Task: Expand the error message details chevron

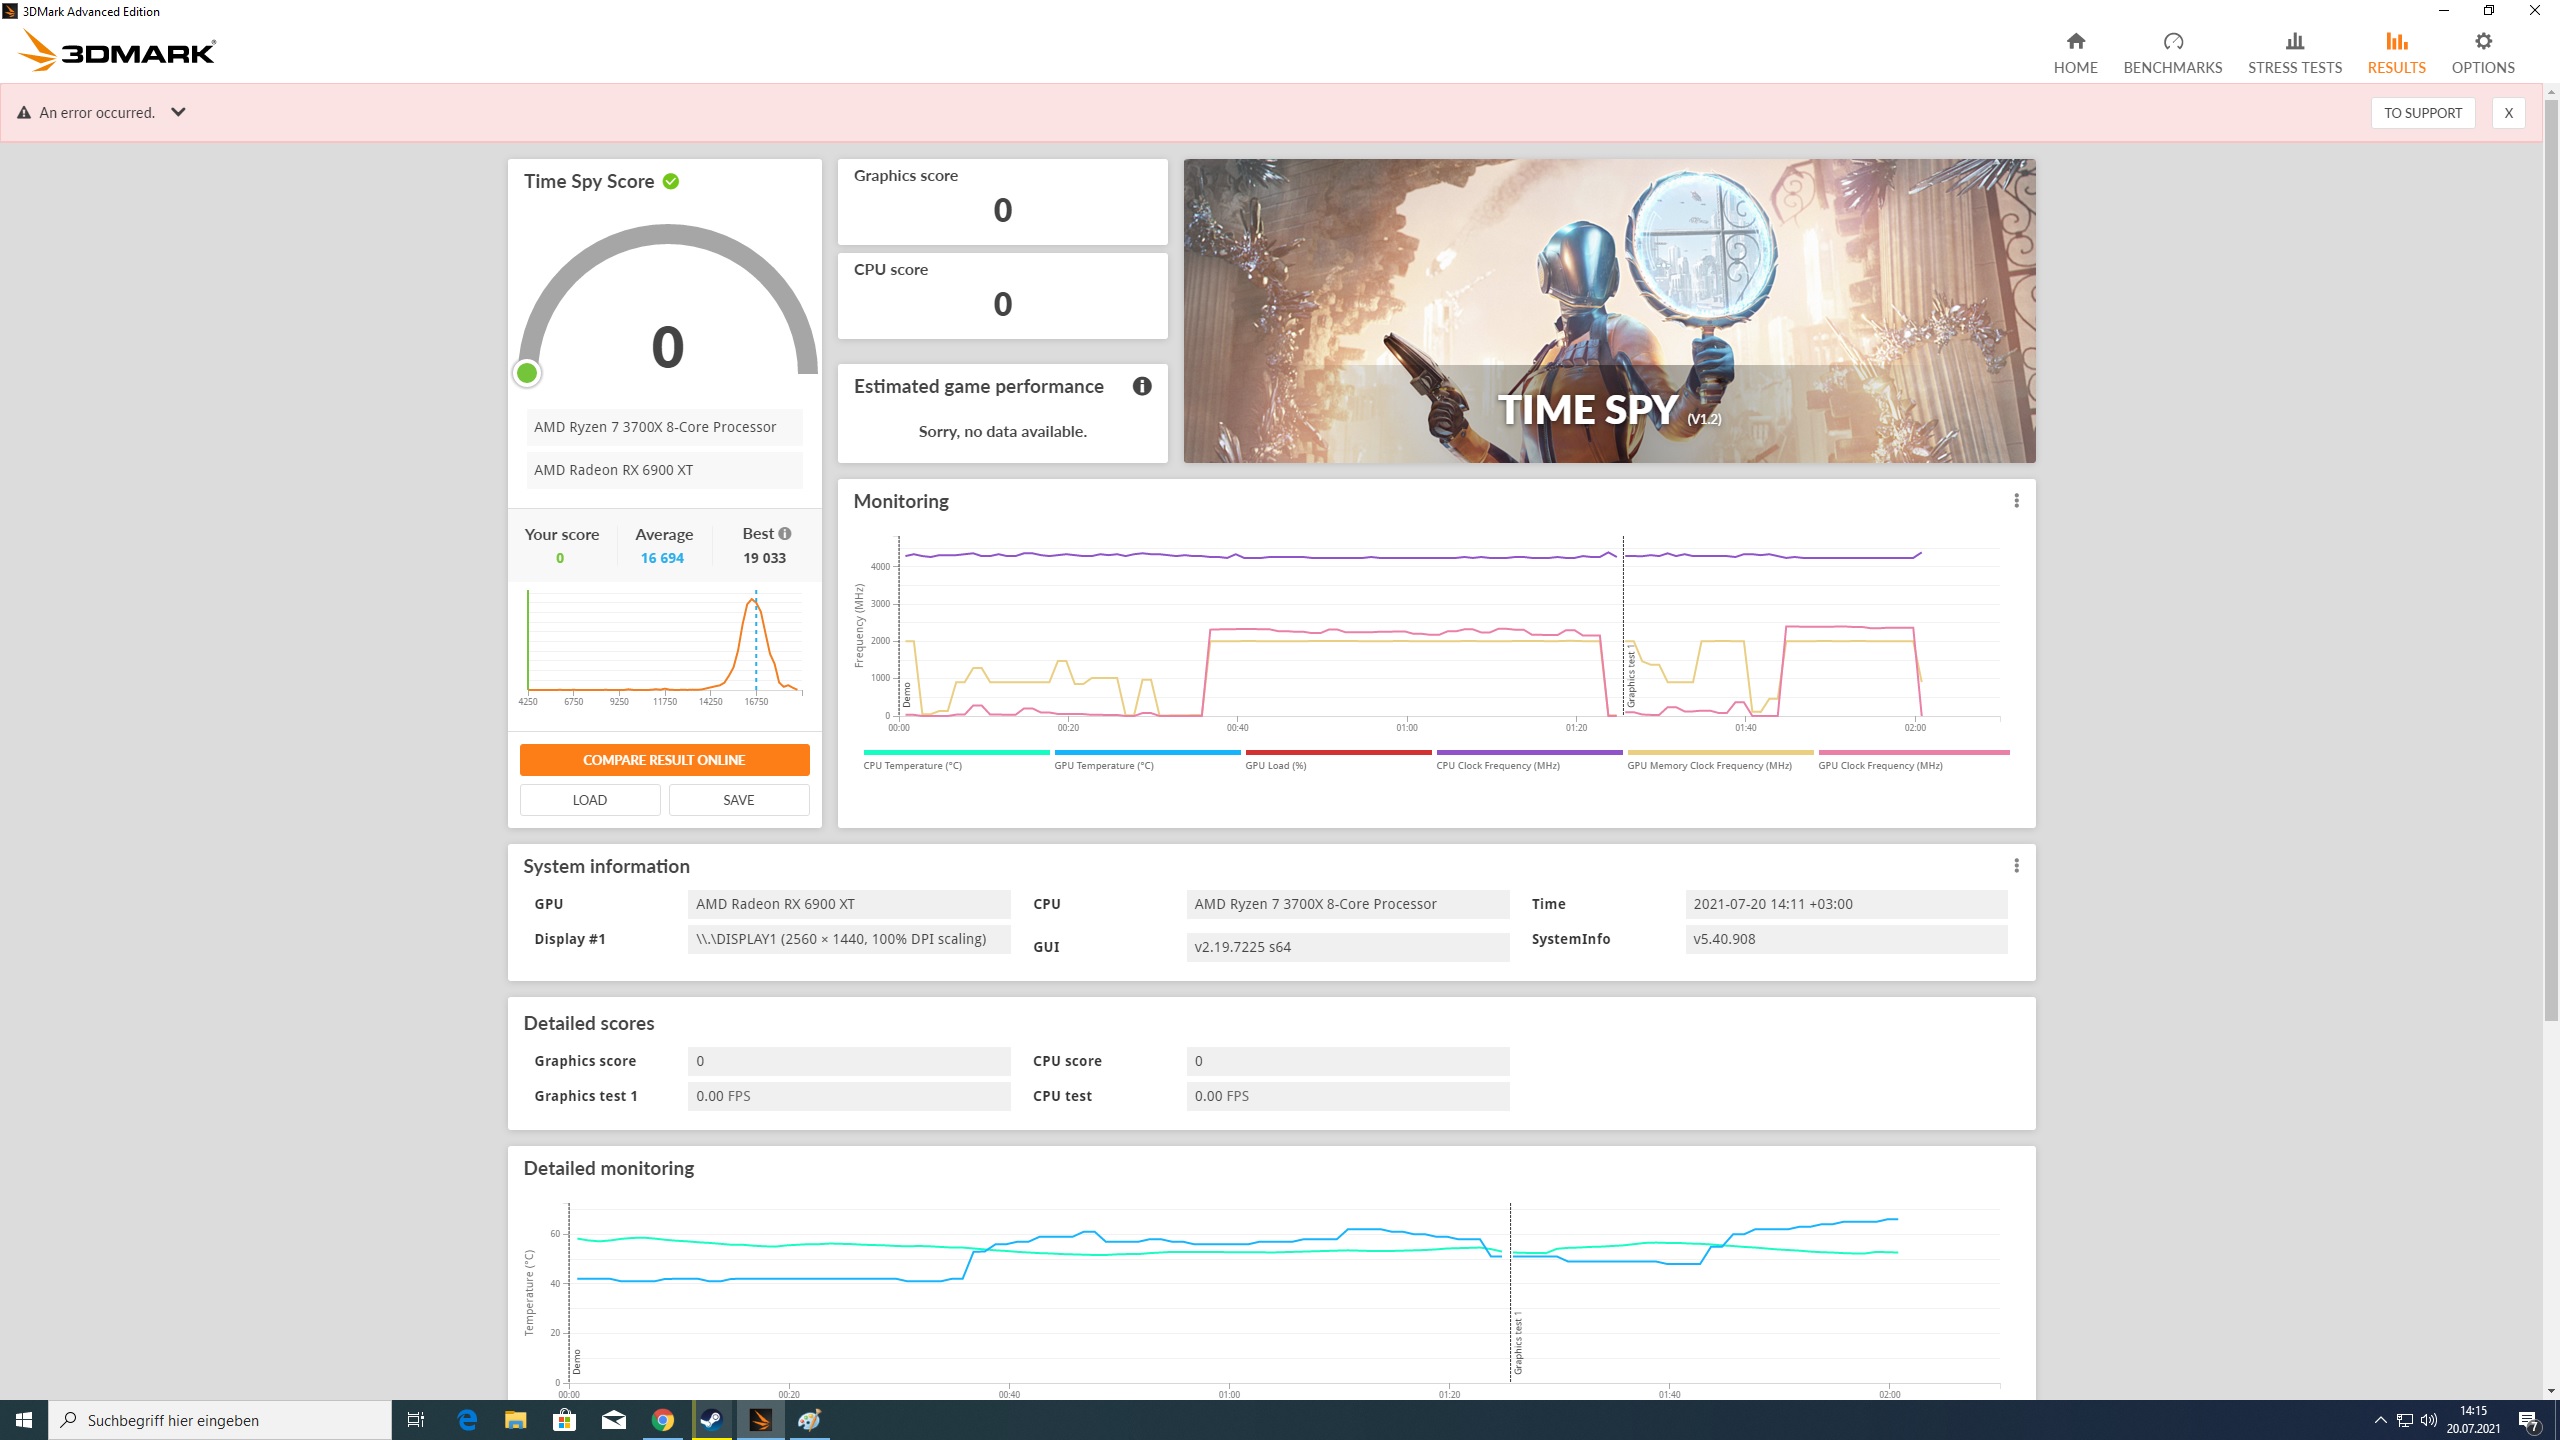Action: [x=178, y=112]
